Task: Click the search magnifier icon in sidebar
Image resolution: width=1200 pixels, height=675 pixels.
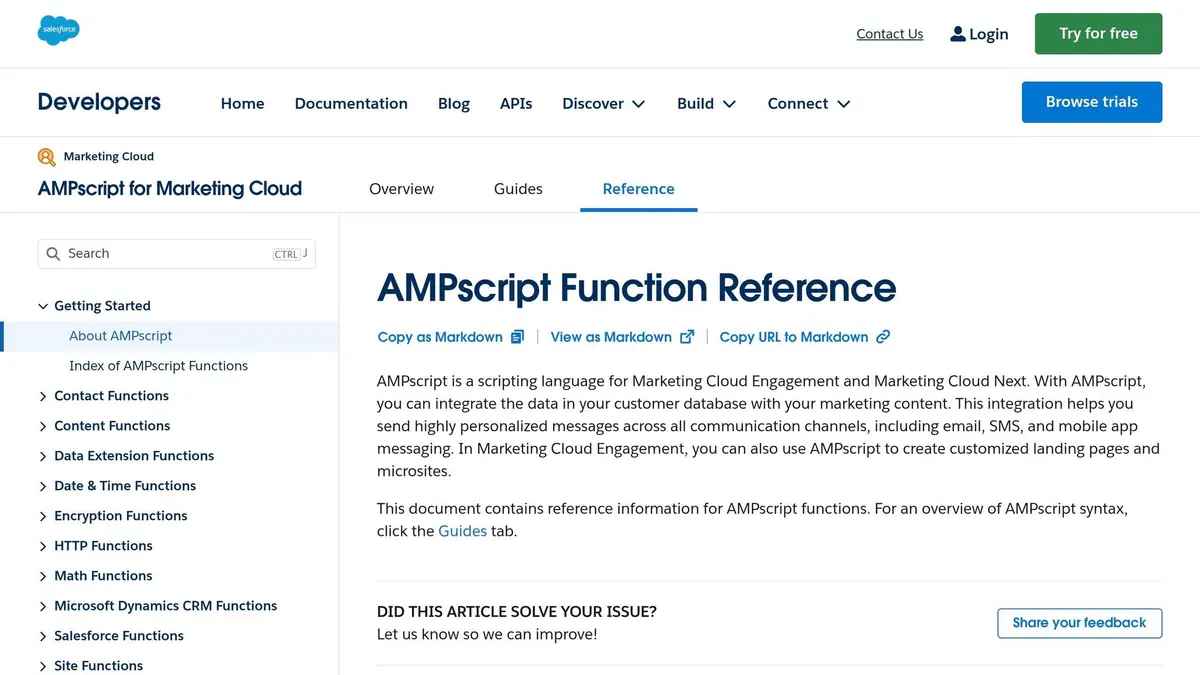Action: [x=54, y=254]
